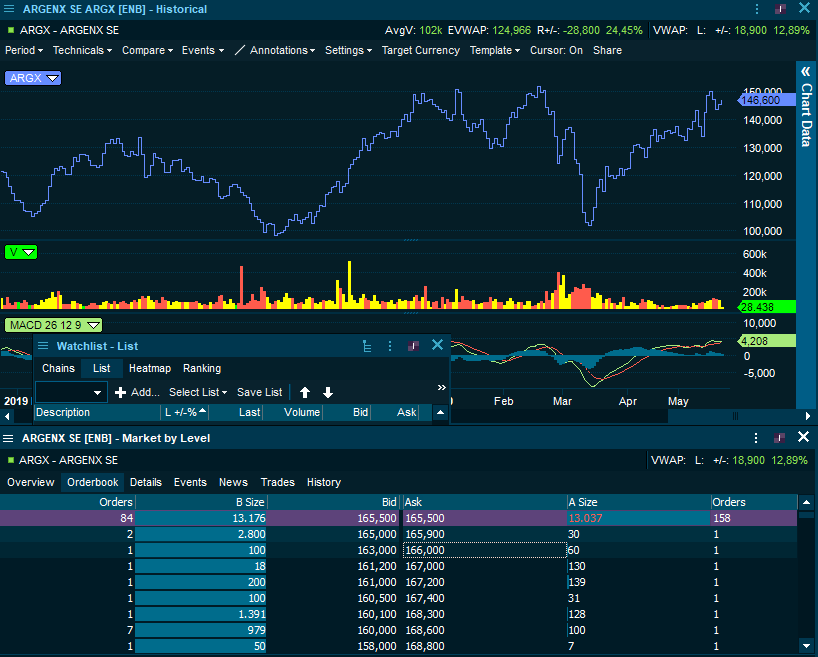818x657 pixels.
Task: Select the List tab in Watchlist
Action: coord(102,368)
